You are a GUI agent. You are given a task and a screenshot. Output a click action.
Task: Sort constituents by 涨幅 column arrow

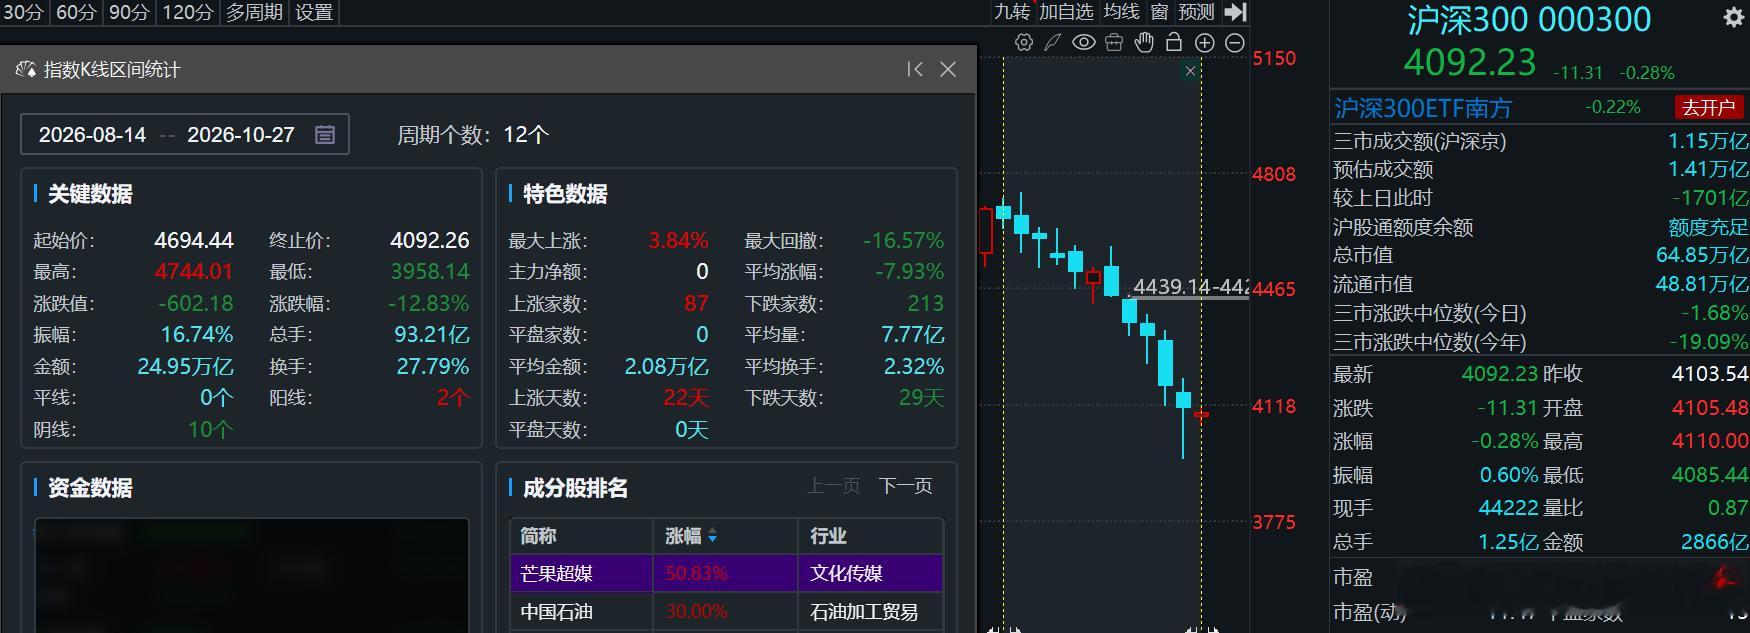(x=713, y=537)
